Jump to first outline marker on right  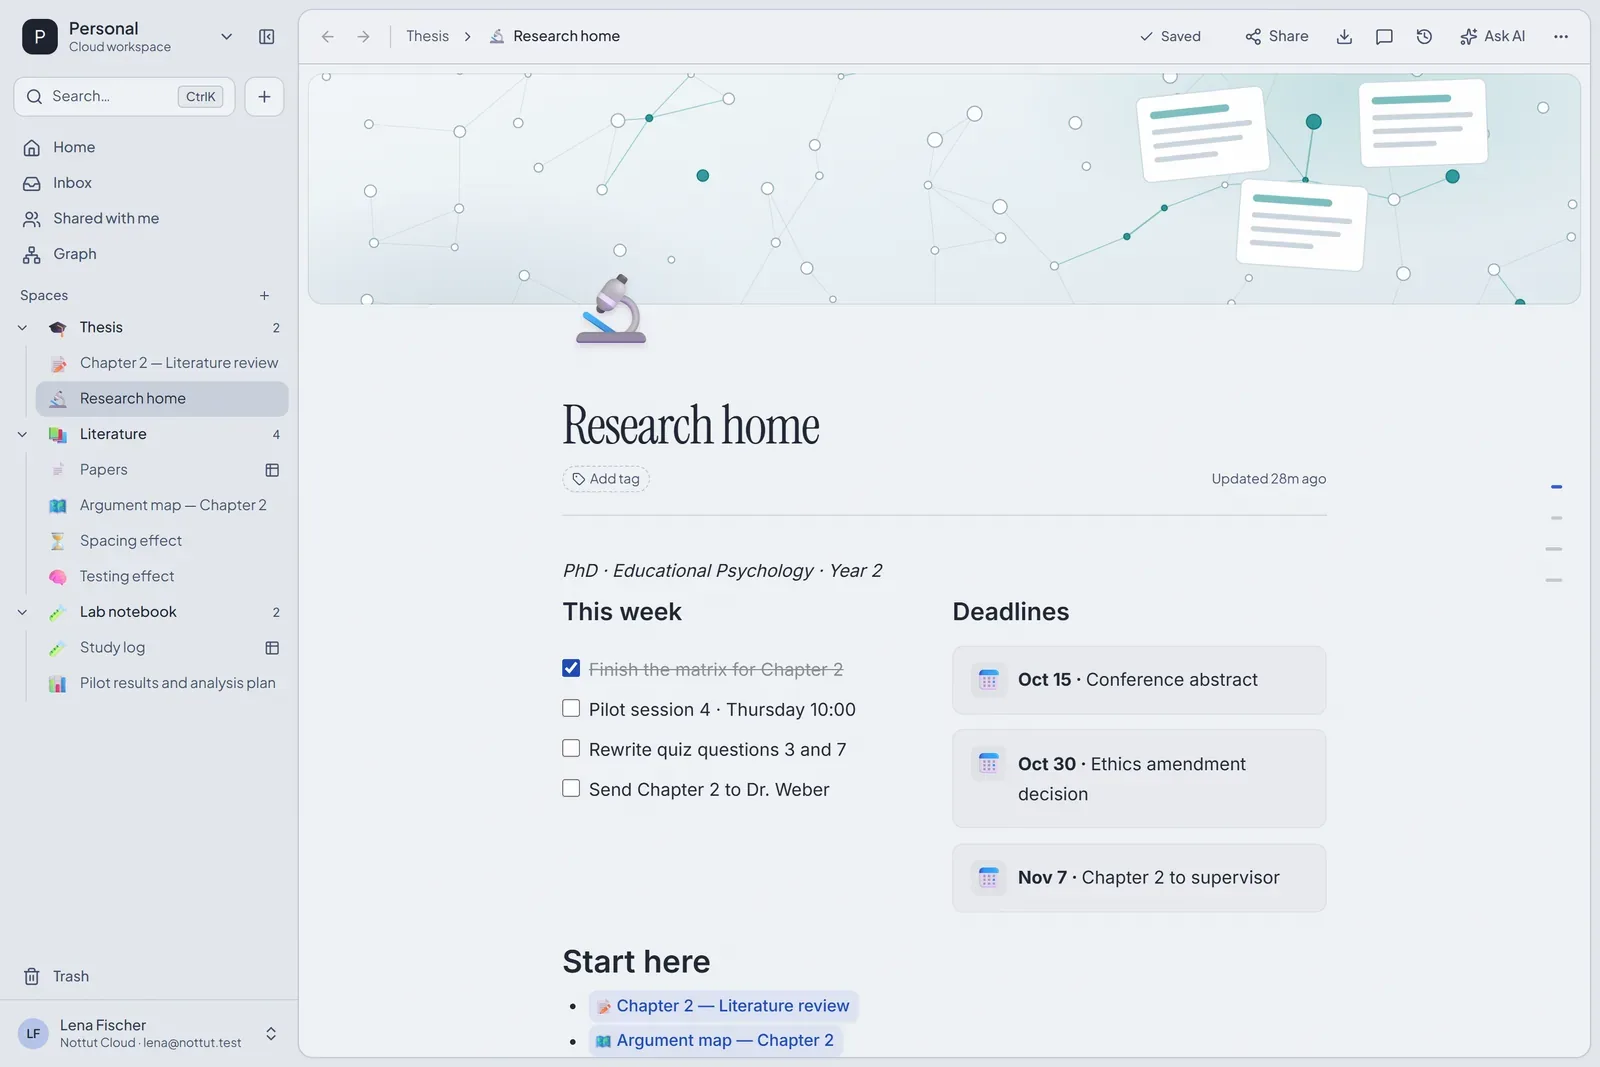tap(1556, 488)
